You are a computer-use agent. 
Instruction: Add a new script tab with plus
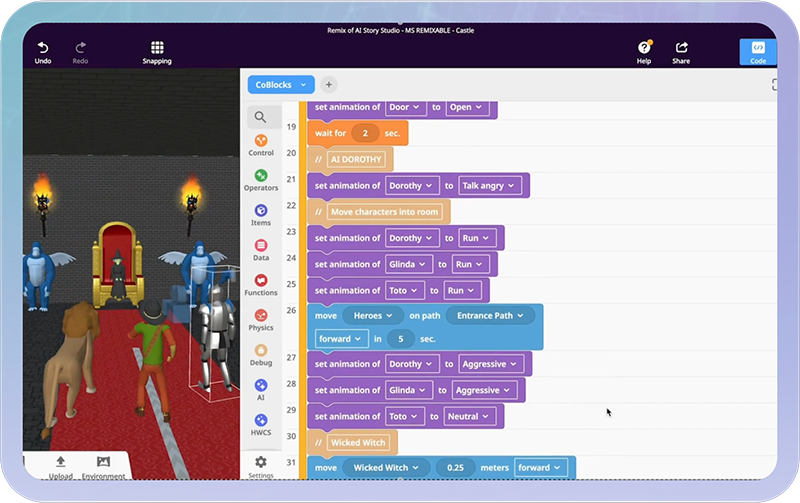click(x=329, y=85)
